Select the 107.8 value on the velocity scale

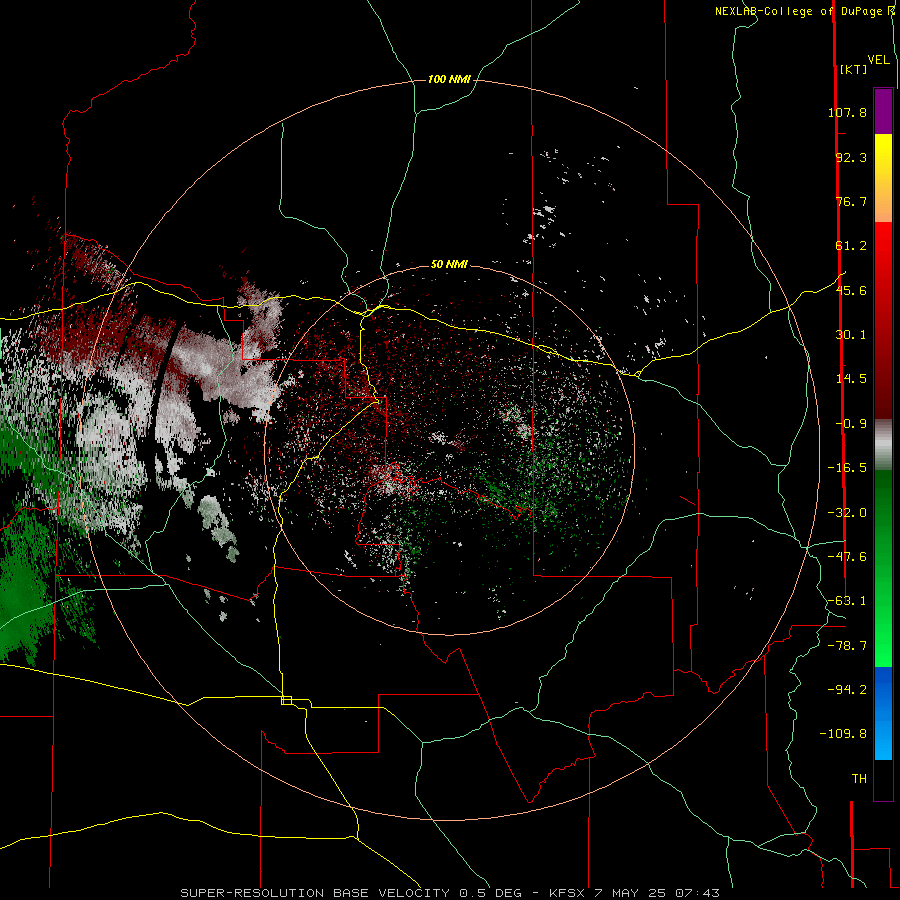coord(847,112)
